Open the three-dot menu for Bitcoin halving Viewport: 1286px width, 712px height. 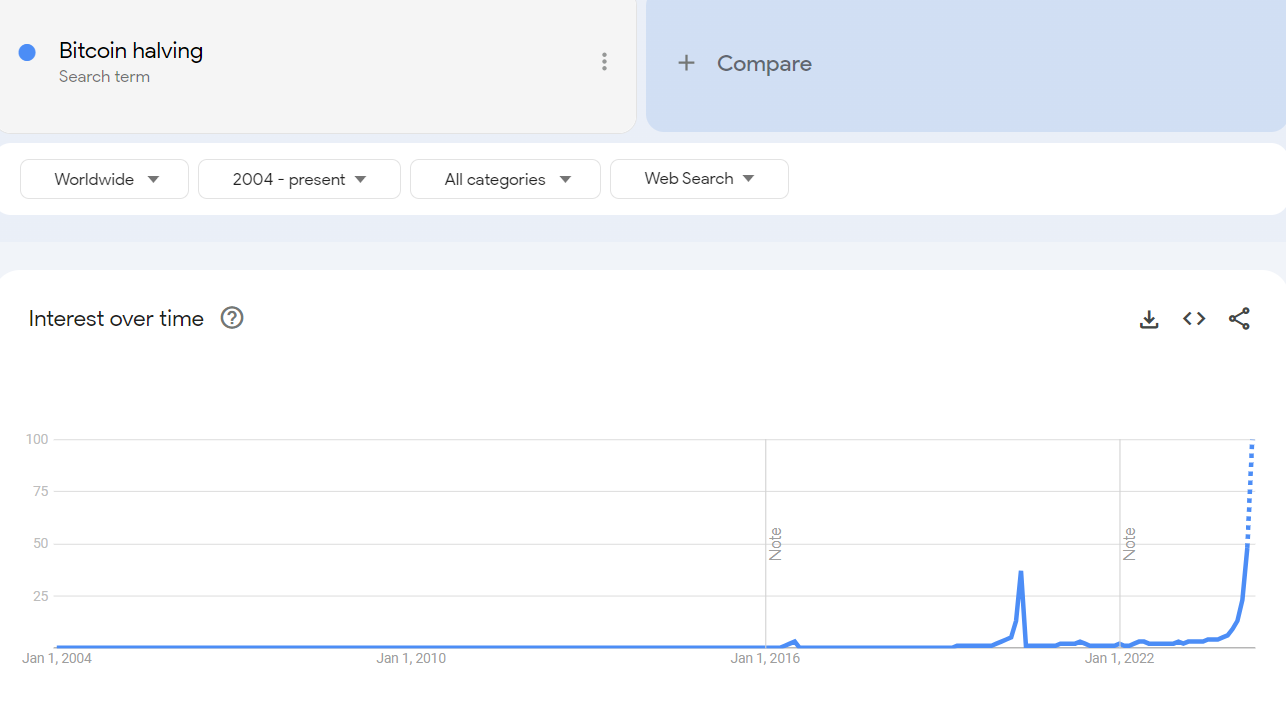(604, 62)
